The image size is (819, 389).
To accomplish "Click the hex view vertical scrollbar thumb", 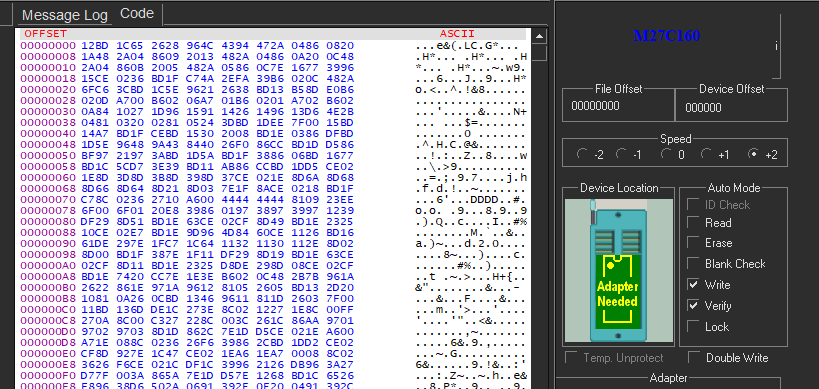I will (539, 53).
